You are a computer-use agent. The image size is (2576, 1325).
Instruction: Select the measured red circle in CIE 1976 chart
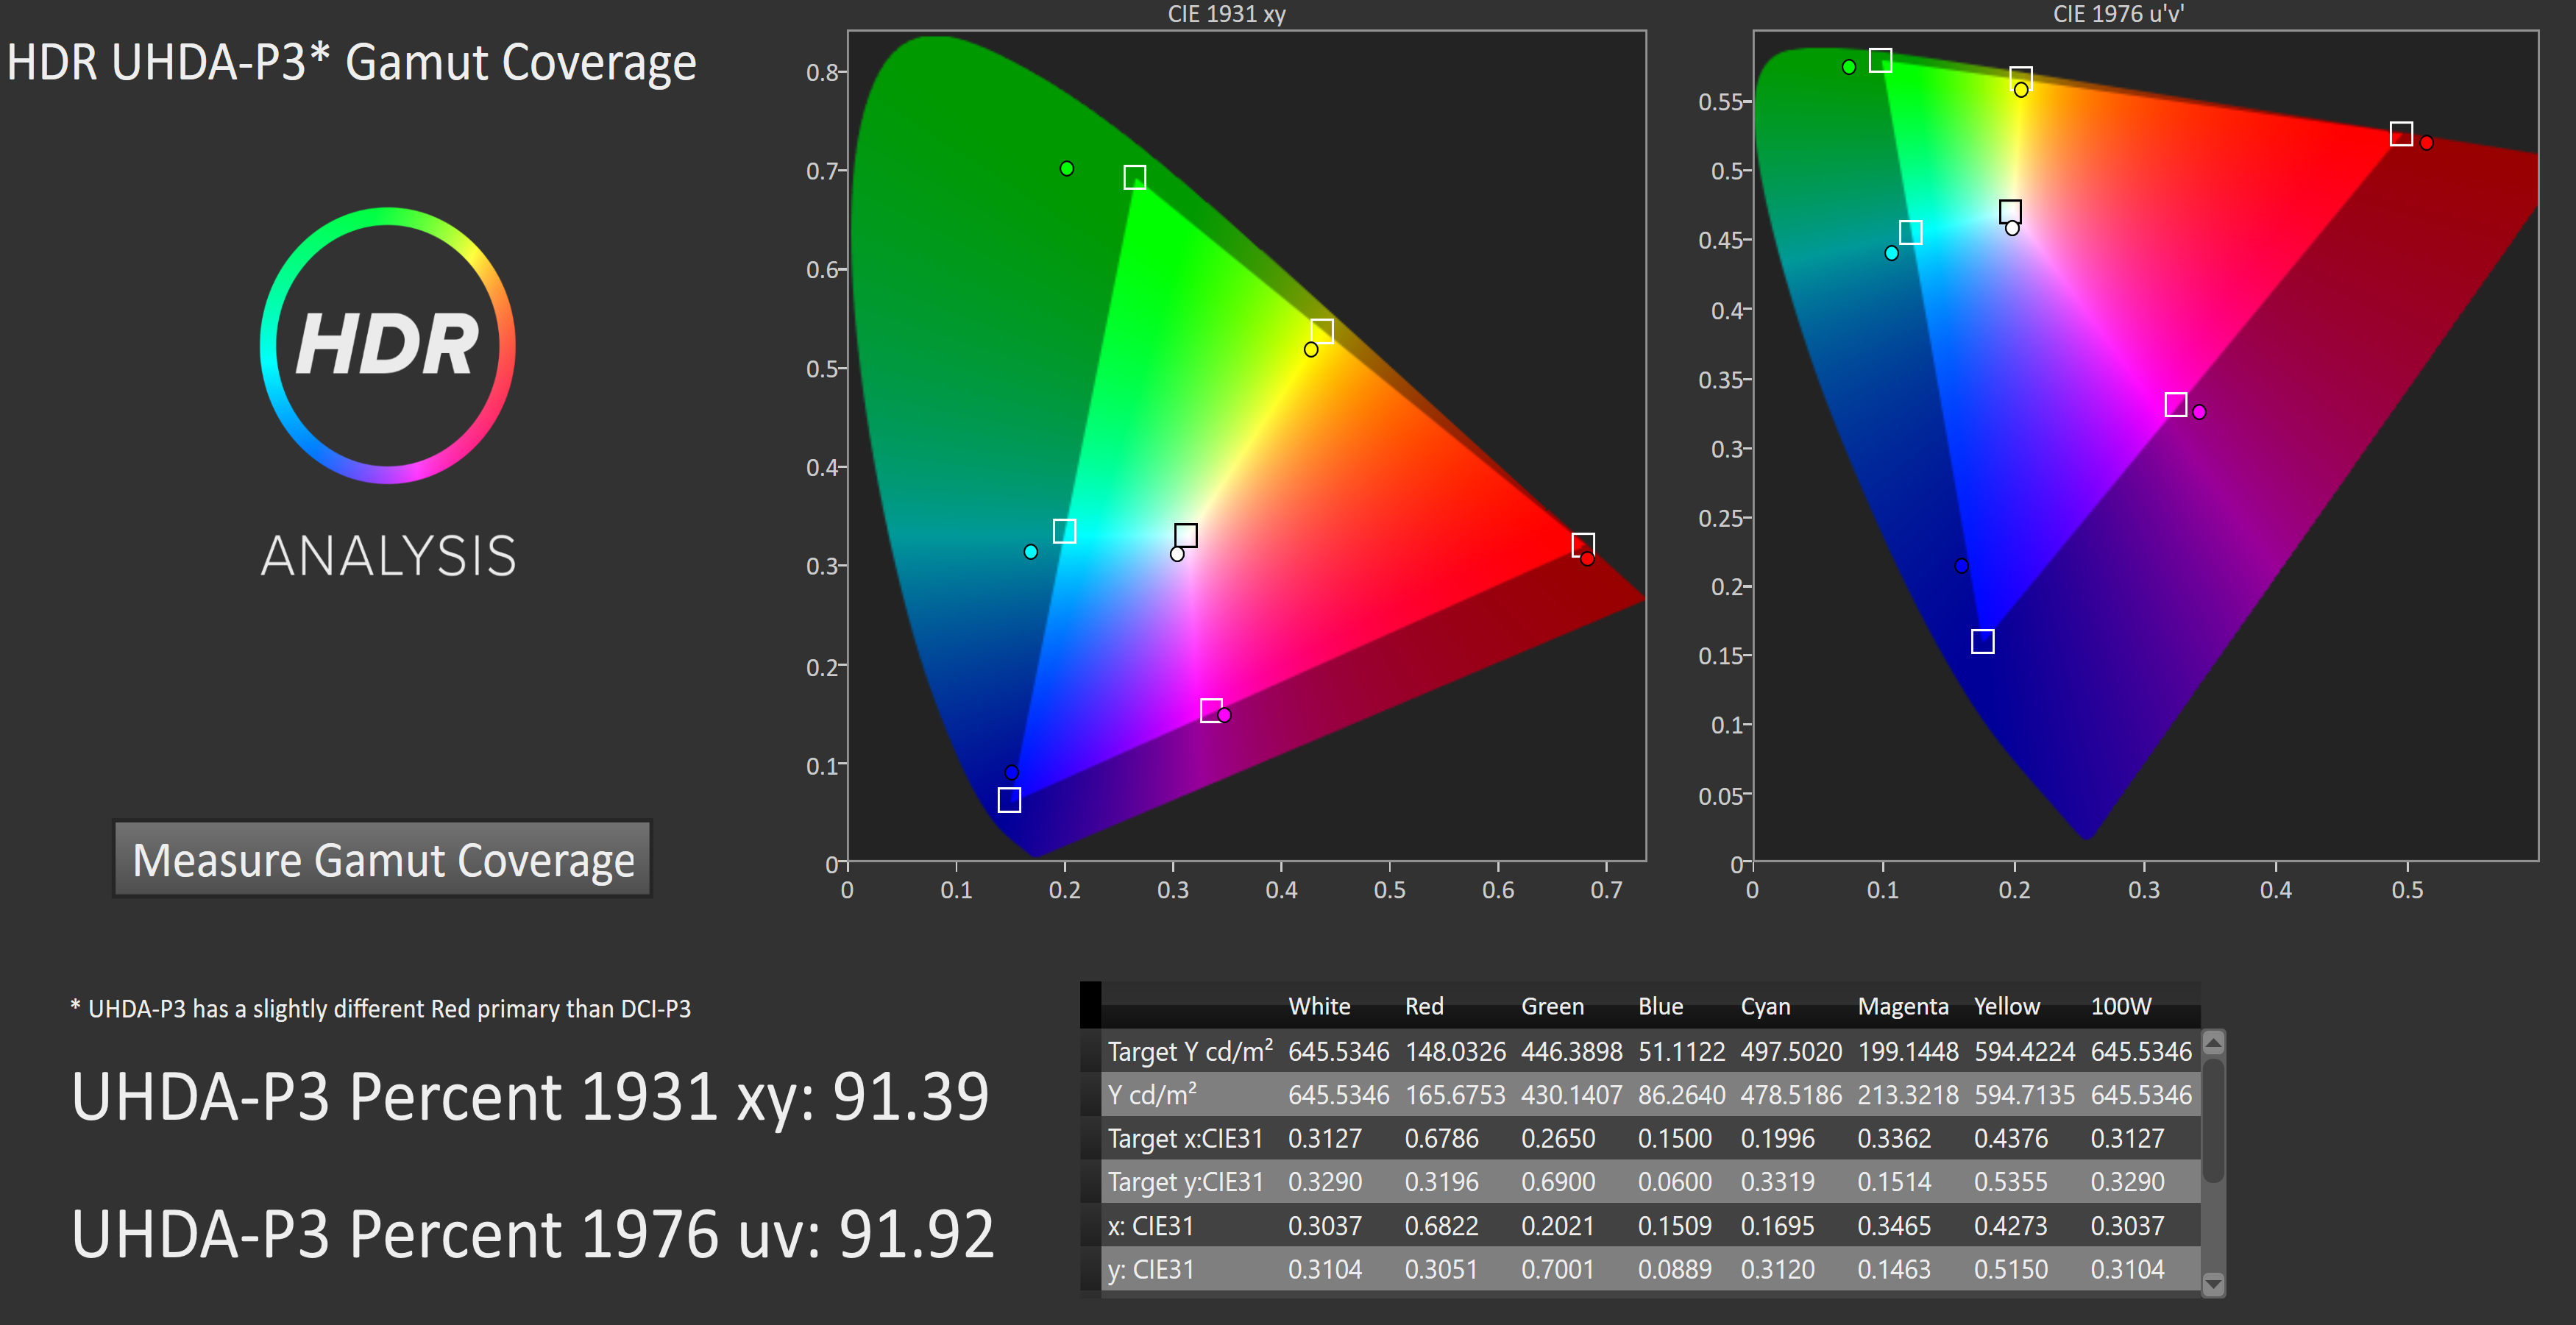2426,143
